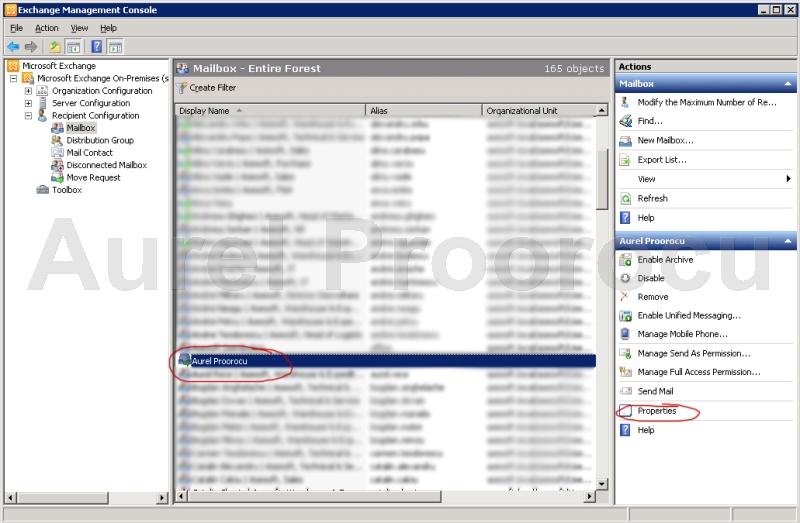
Task: Collapse the Recipient Configuration node
Action: 29,116
